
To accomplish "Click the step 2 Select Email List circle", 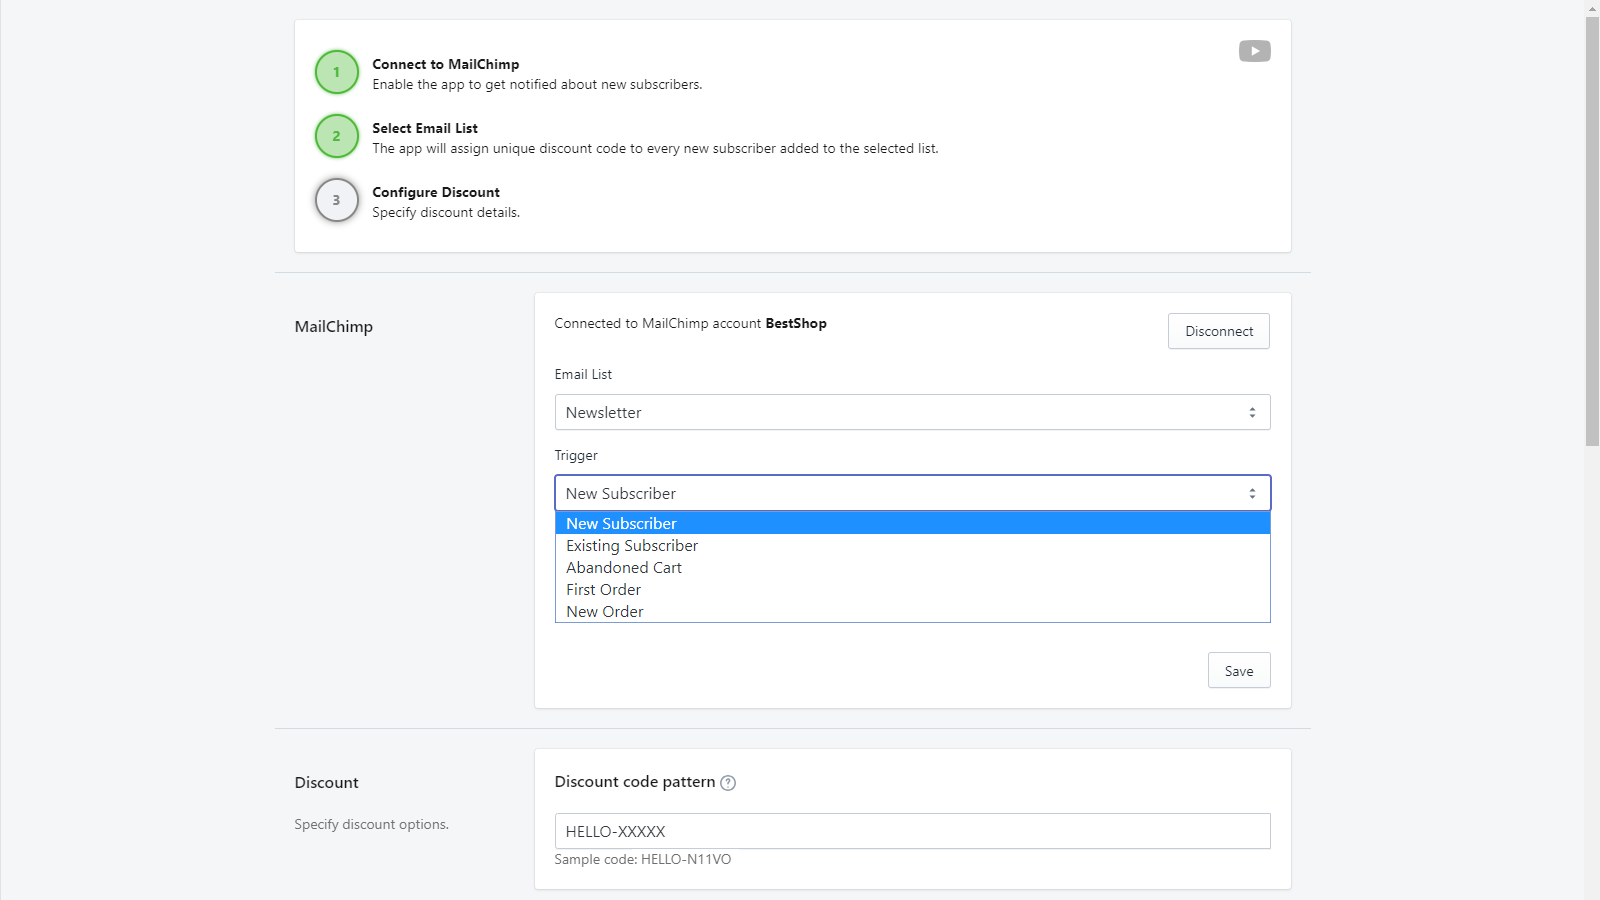I will tap(337, 136).
